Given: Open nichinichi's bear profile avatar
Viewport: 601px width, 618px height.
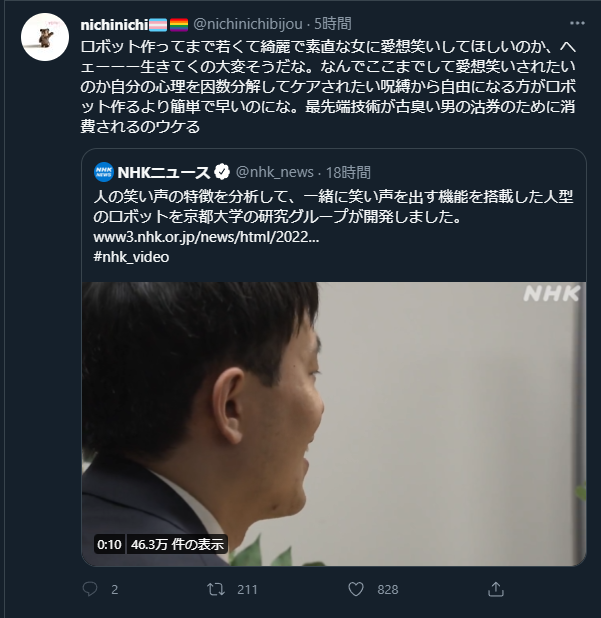Looking at the screenshot, I should [45, 37].
